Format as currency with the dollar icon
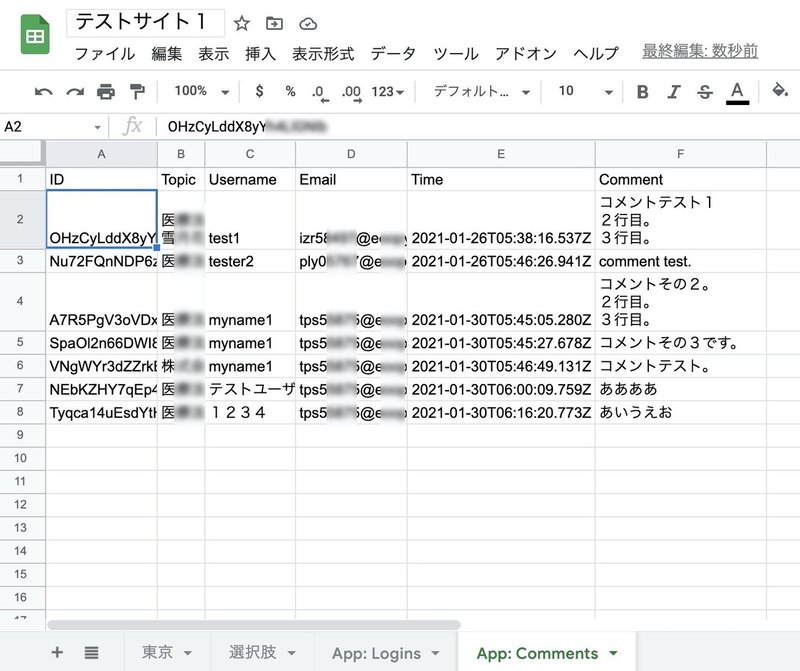This screenshot has width=800, height=671. pyautogui.click(x=259, y=91)
